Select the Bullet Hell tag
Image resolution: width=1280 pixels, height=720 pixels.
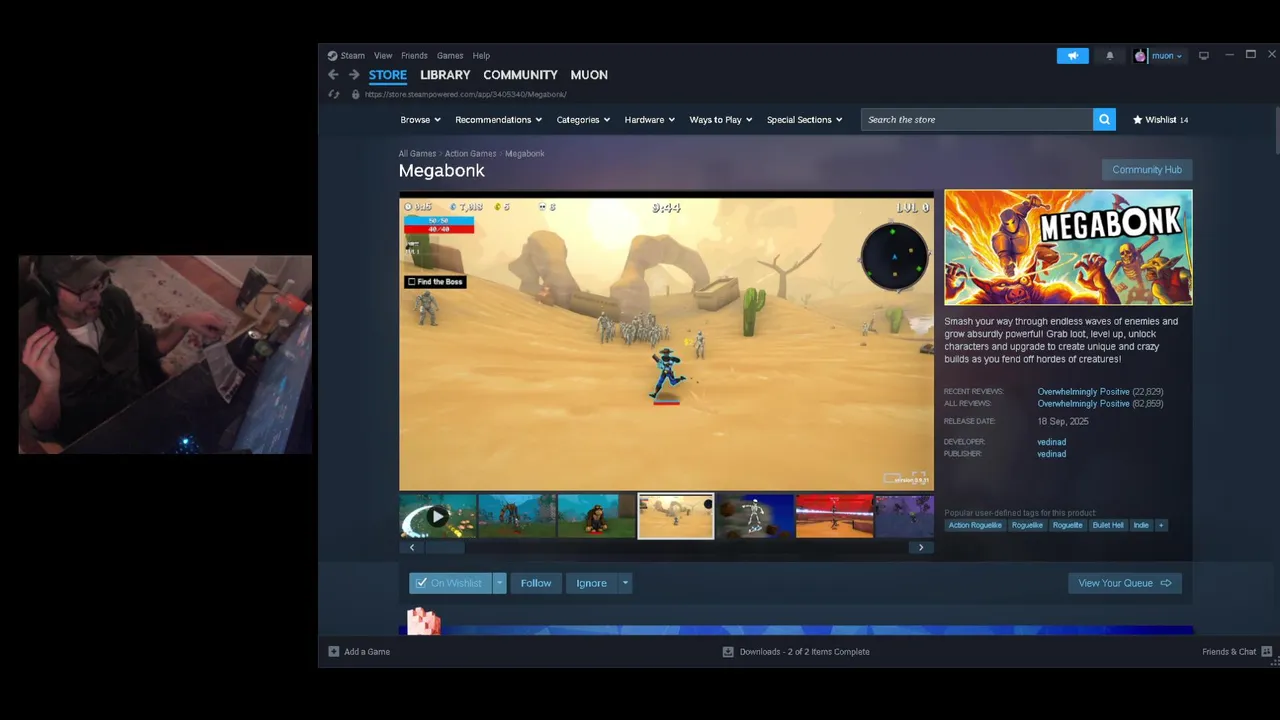coord(1108,525)
